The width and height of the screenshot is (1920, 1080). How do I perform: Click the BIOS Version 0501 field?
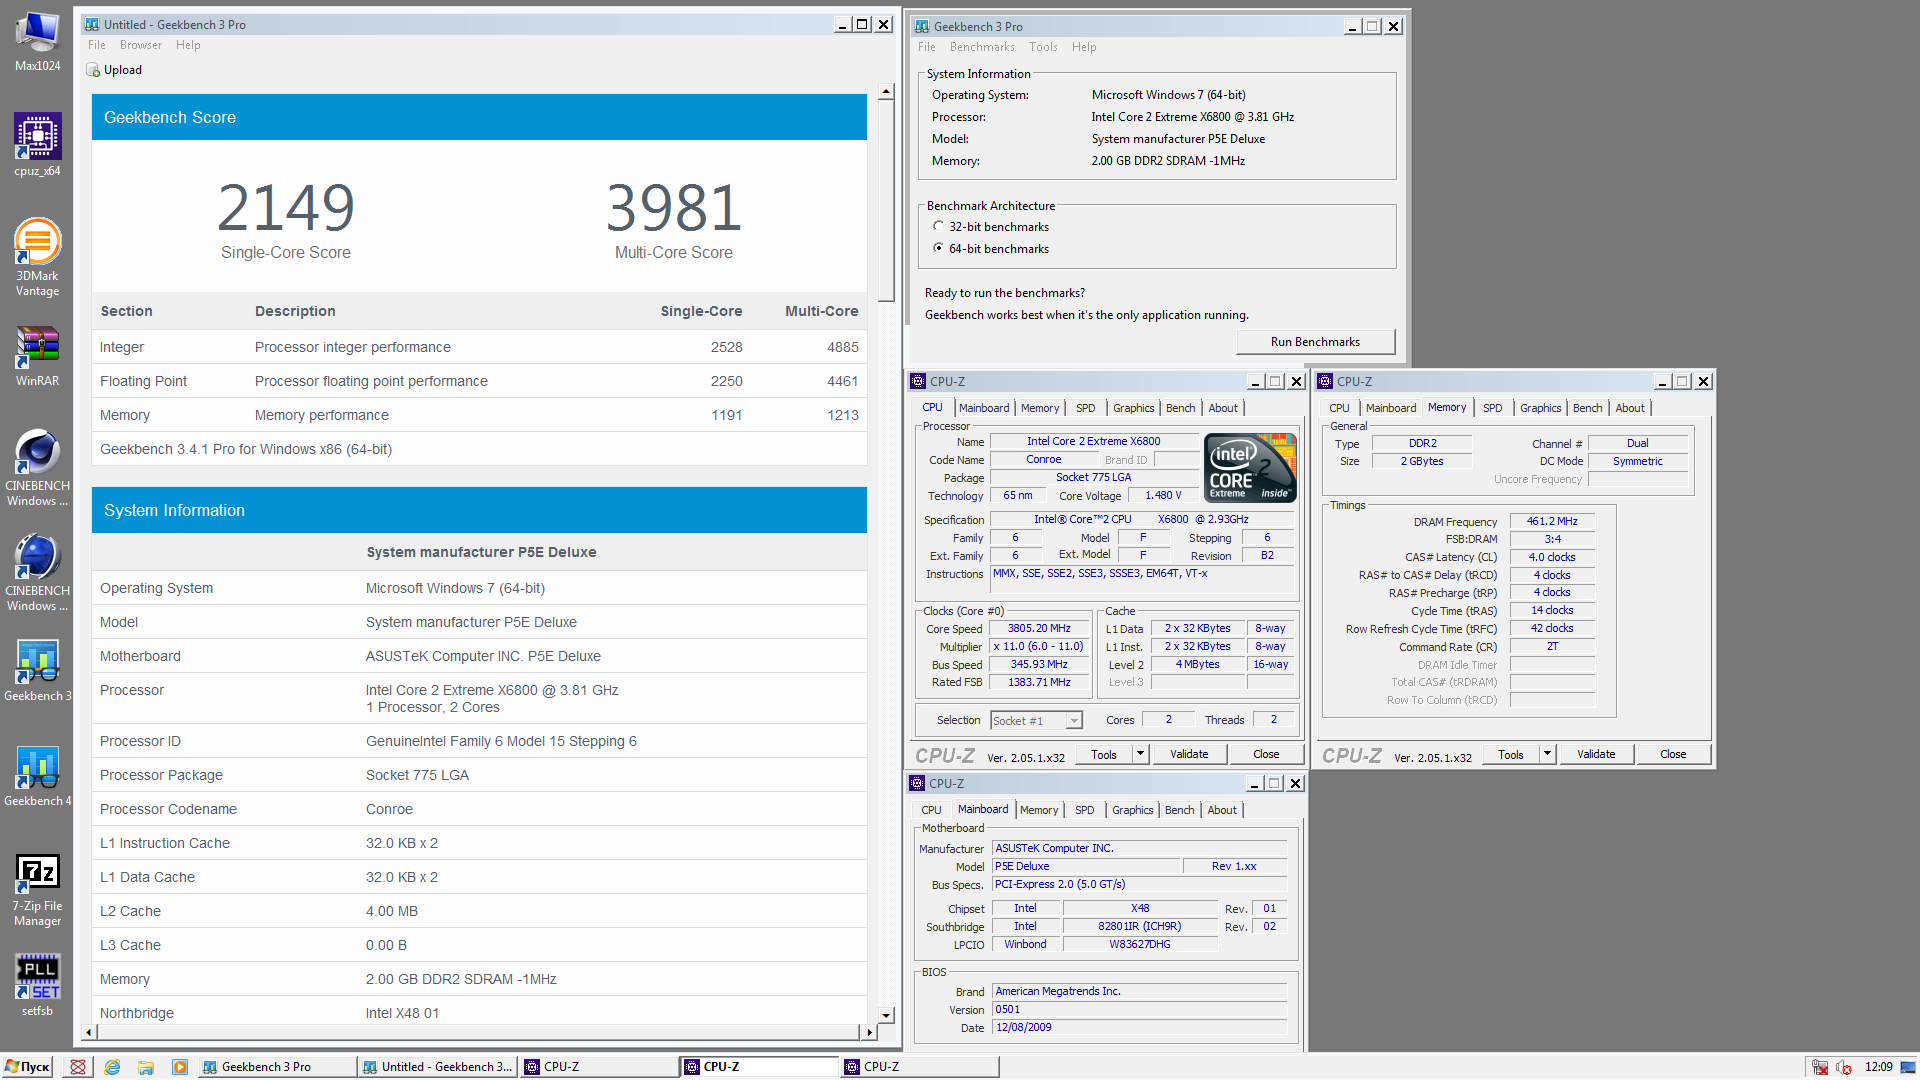pyautogui.click(x=1140, y=1009)
